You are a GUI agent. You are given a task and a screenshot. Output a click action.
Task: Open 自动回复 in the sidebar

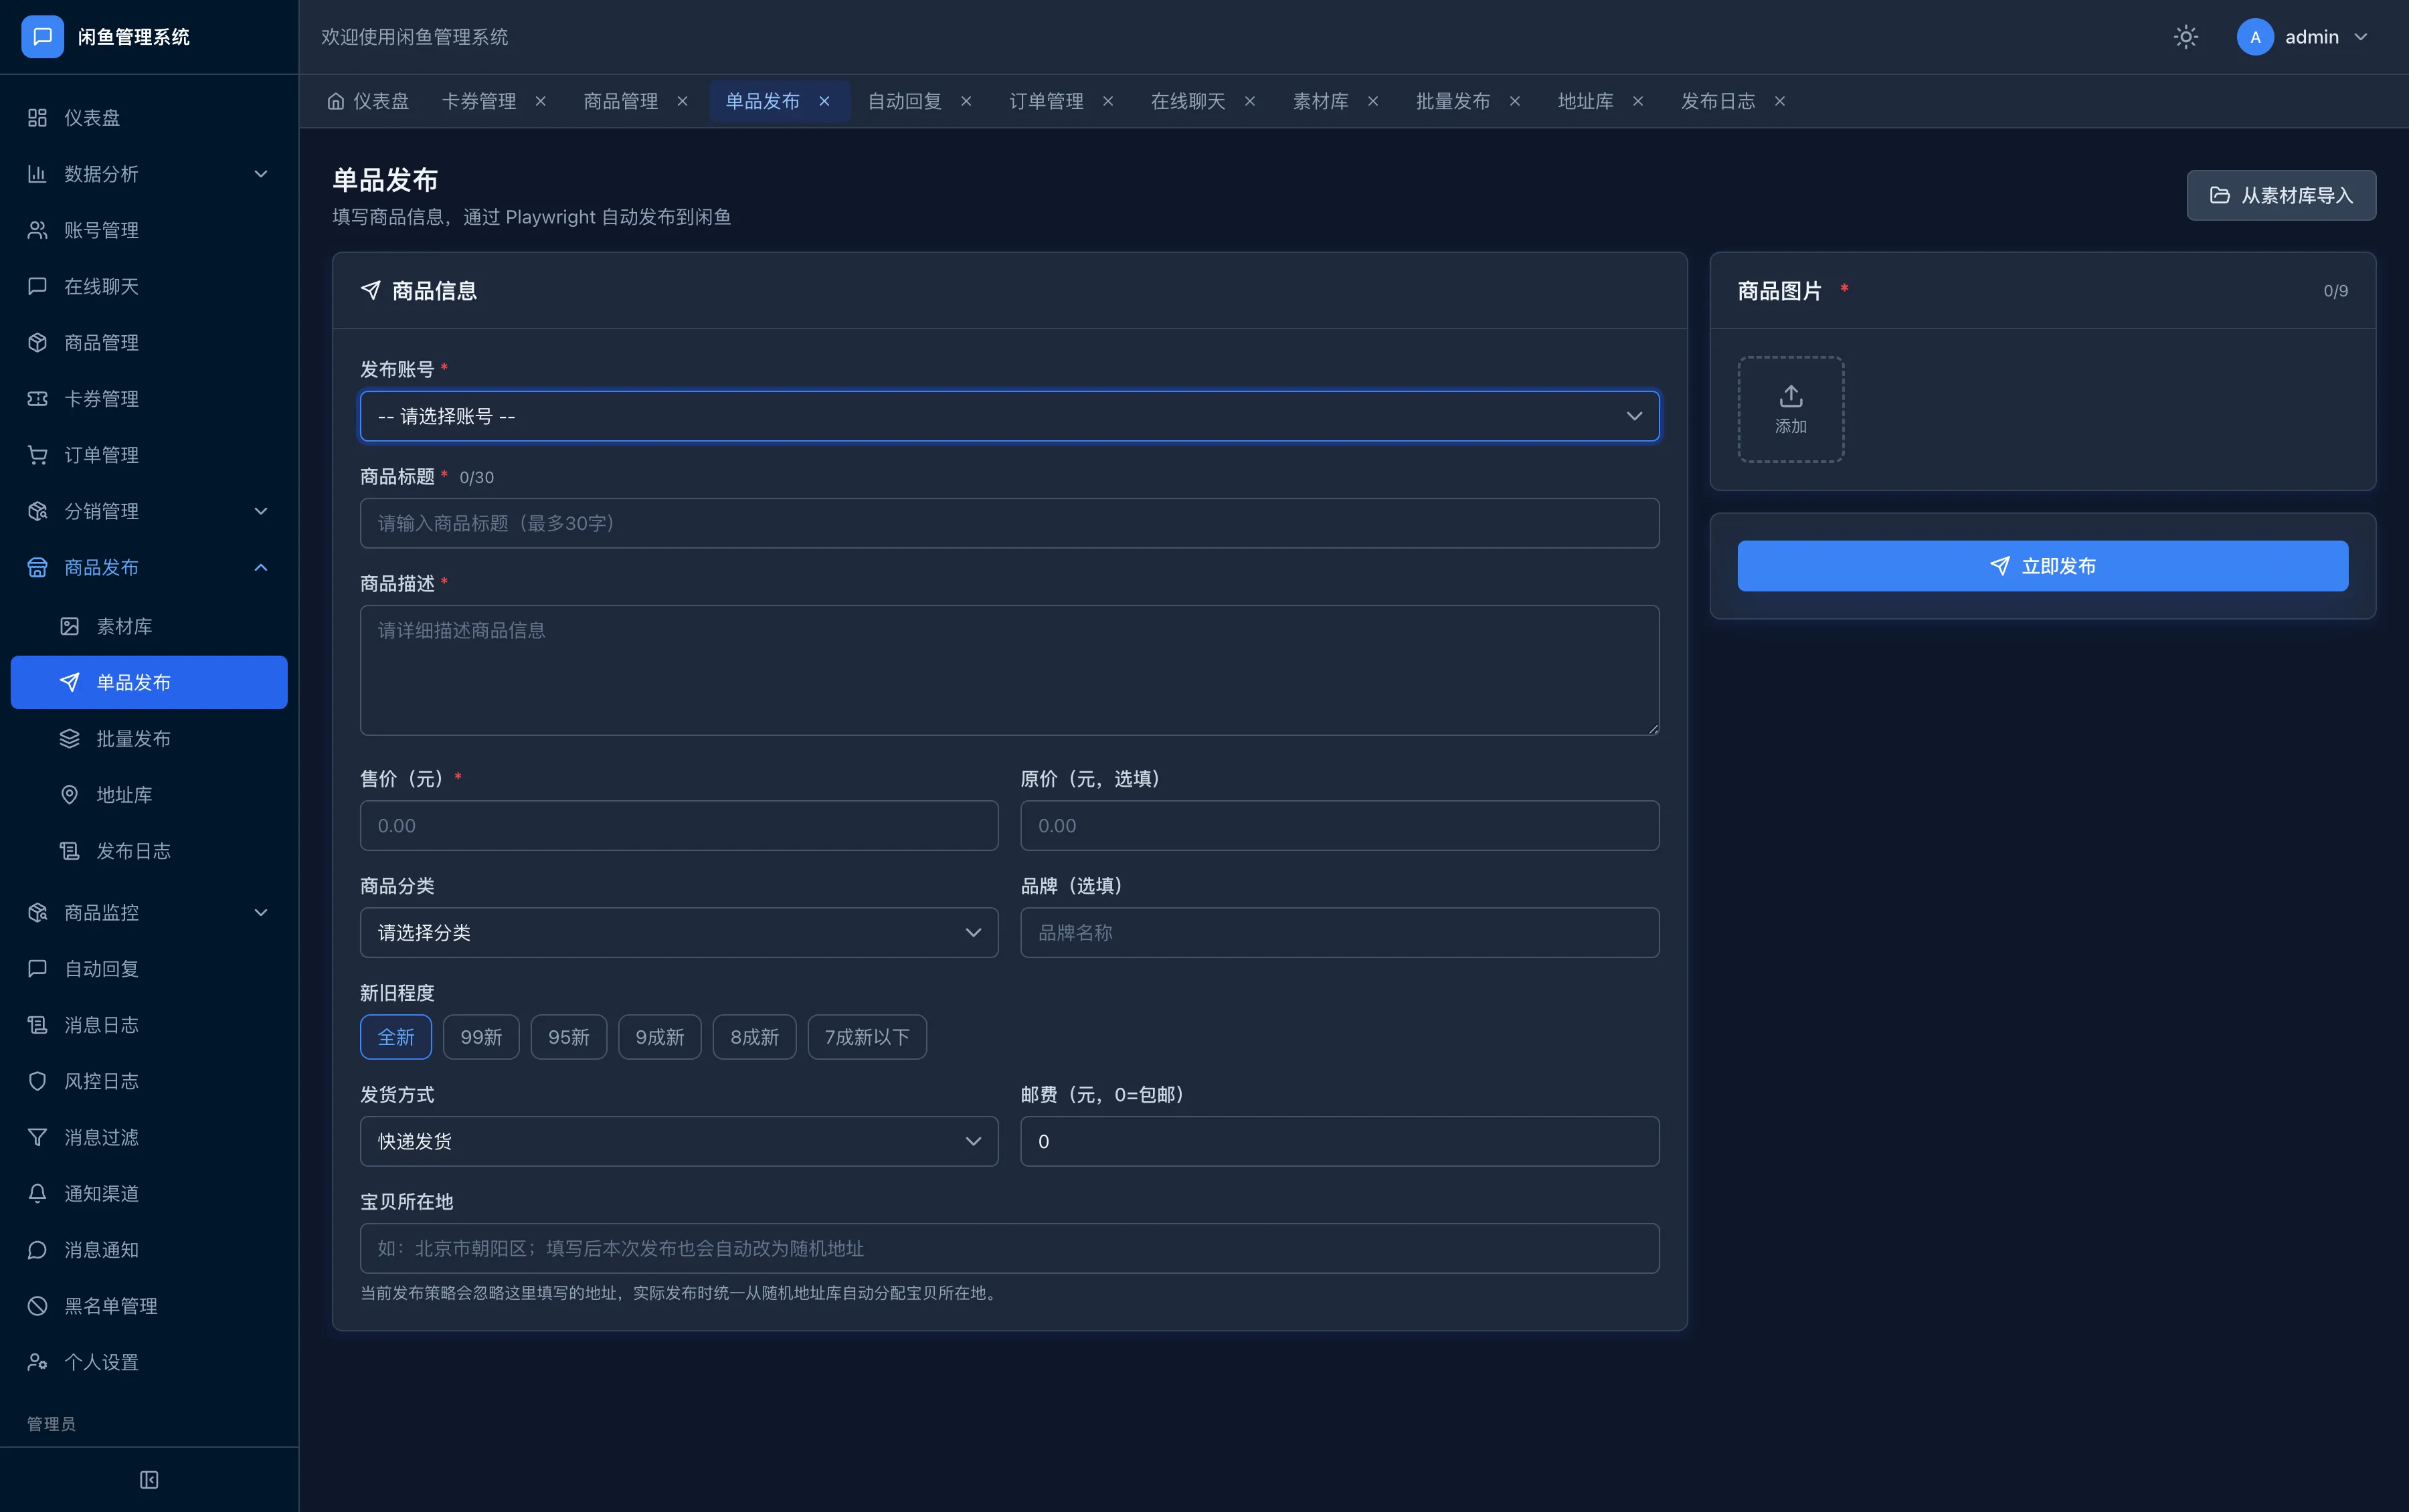(149, 968)
